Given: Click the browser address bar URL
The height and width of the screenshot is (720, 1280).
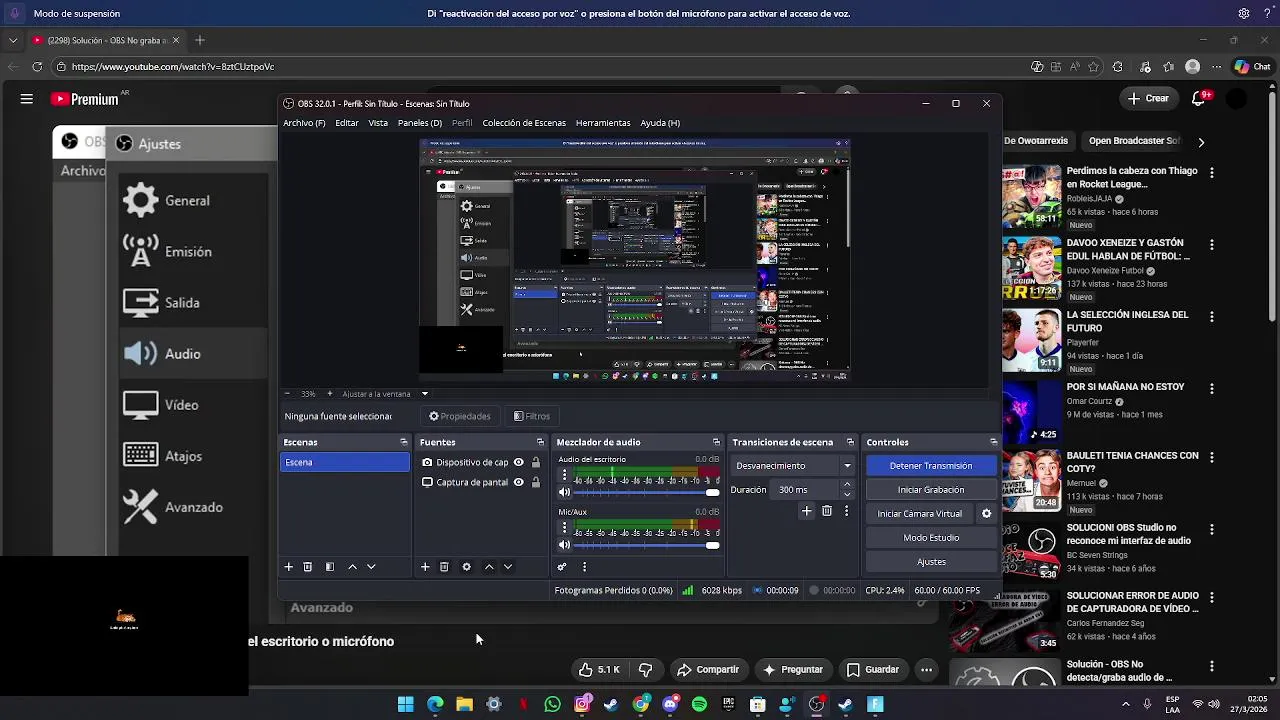Looking at the screenshot, I should point(173,67).
